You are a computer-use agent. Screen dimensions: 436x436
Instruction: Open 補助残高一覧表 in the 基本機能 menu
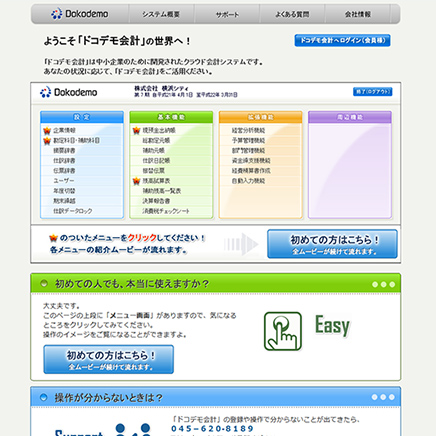pos(162,191)
